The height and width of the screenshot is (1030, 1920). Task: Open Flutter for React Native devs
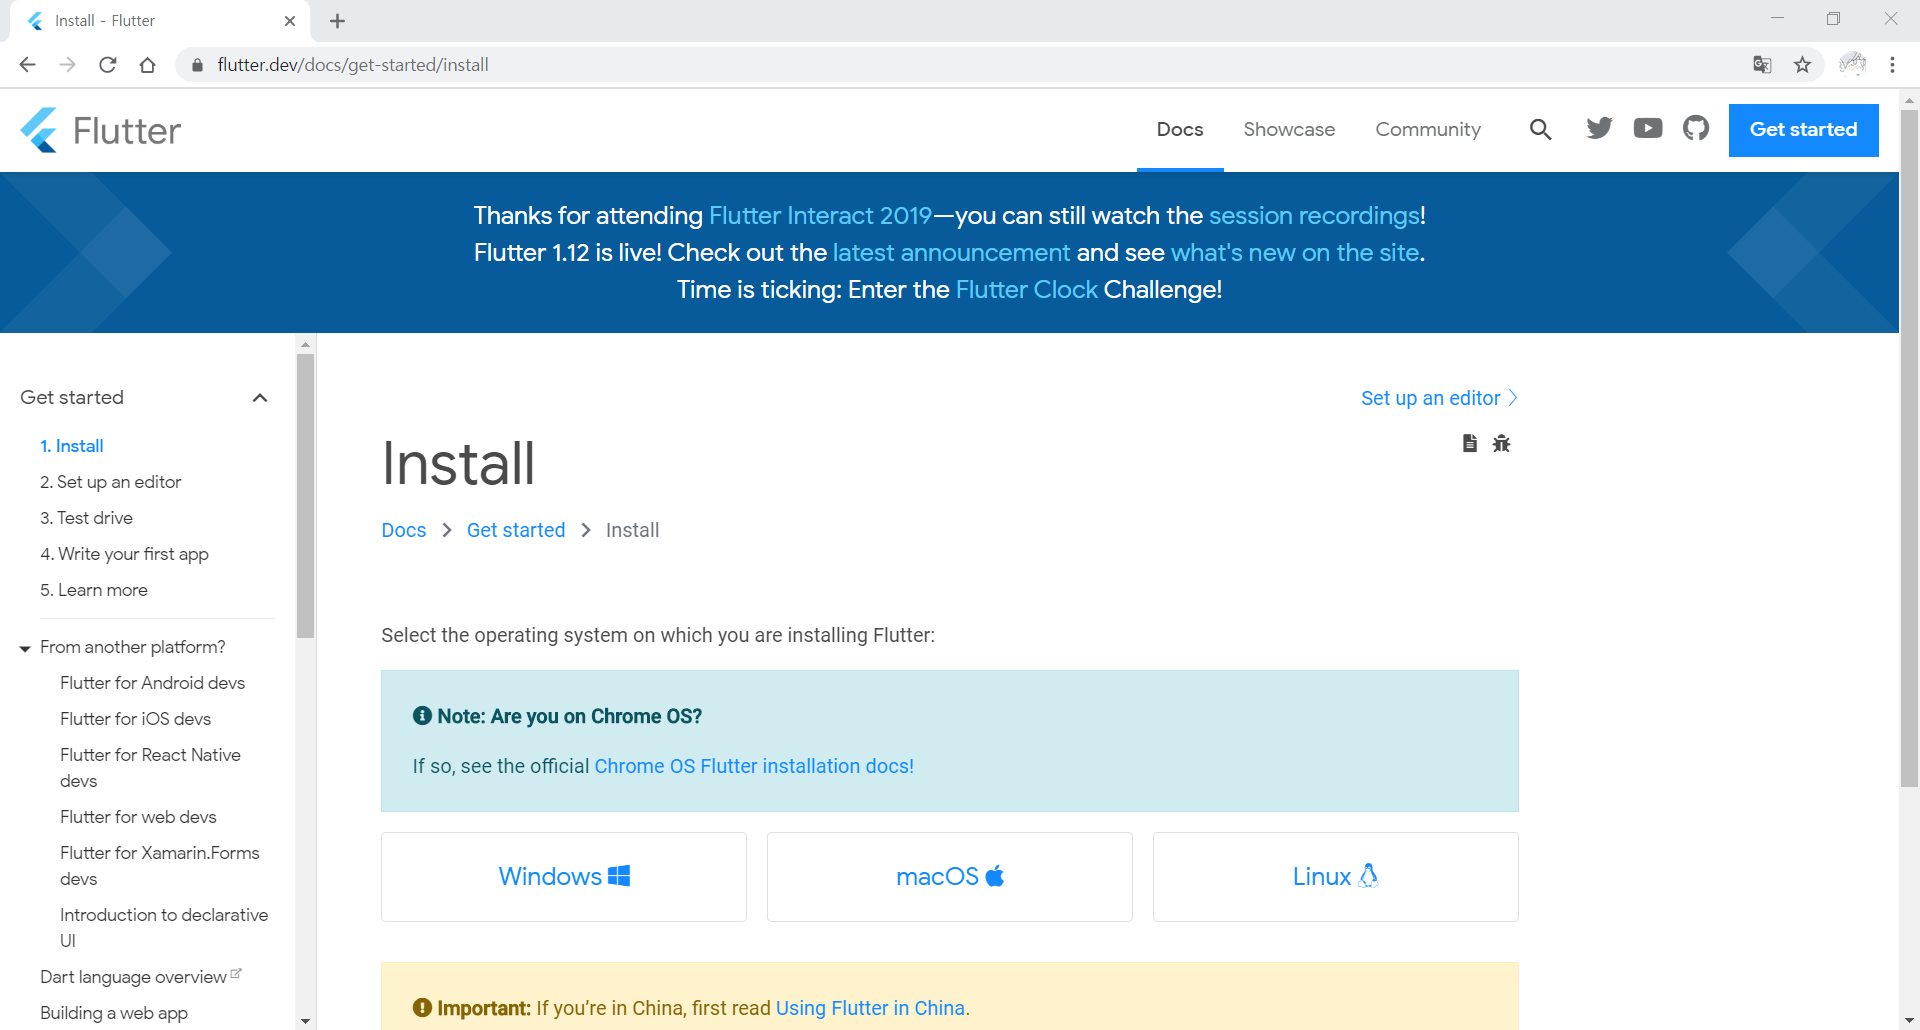click(x=150, y=768)
